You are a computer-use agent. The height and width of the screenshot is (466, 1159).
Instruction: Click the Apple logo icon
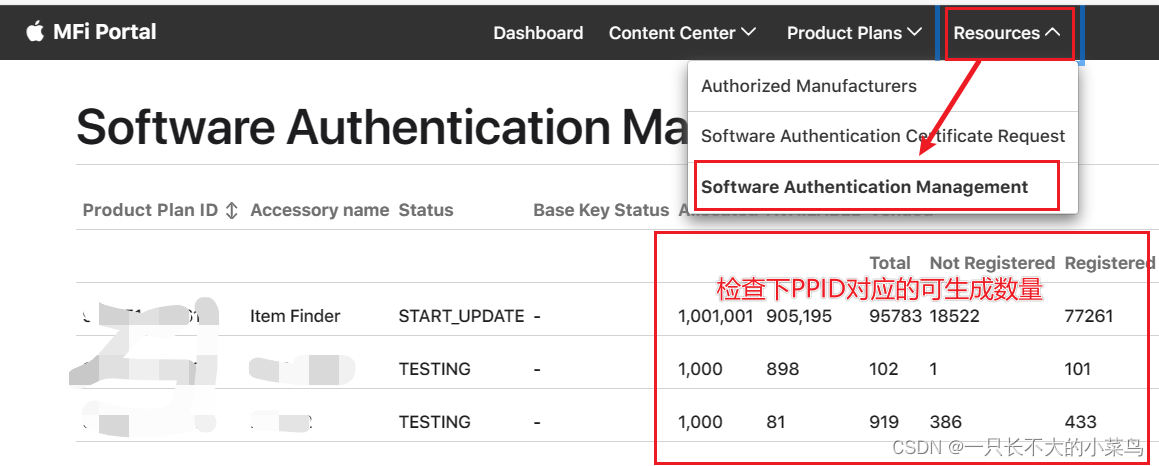pos(35,32)
